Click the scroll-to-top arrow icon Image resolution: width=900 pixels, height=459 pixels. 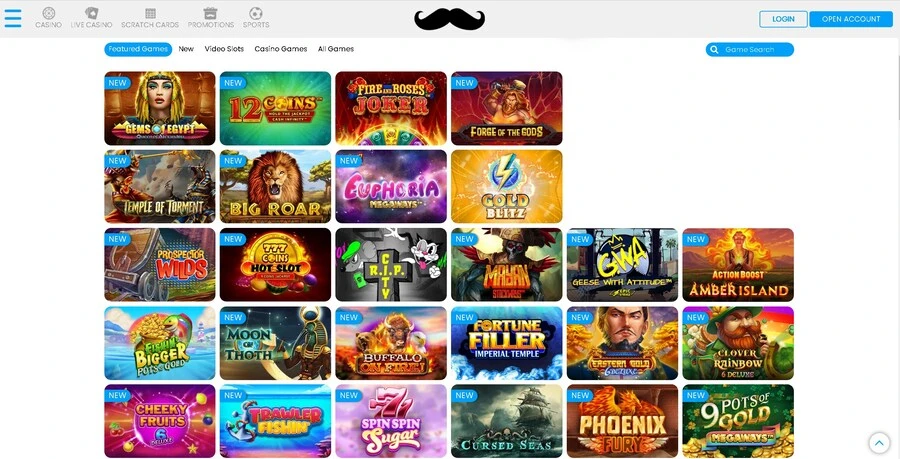[879, 442]
